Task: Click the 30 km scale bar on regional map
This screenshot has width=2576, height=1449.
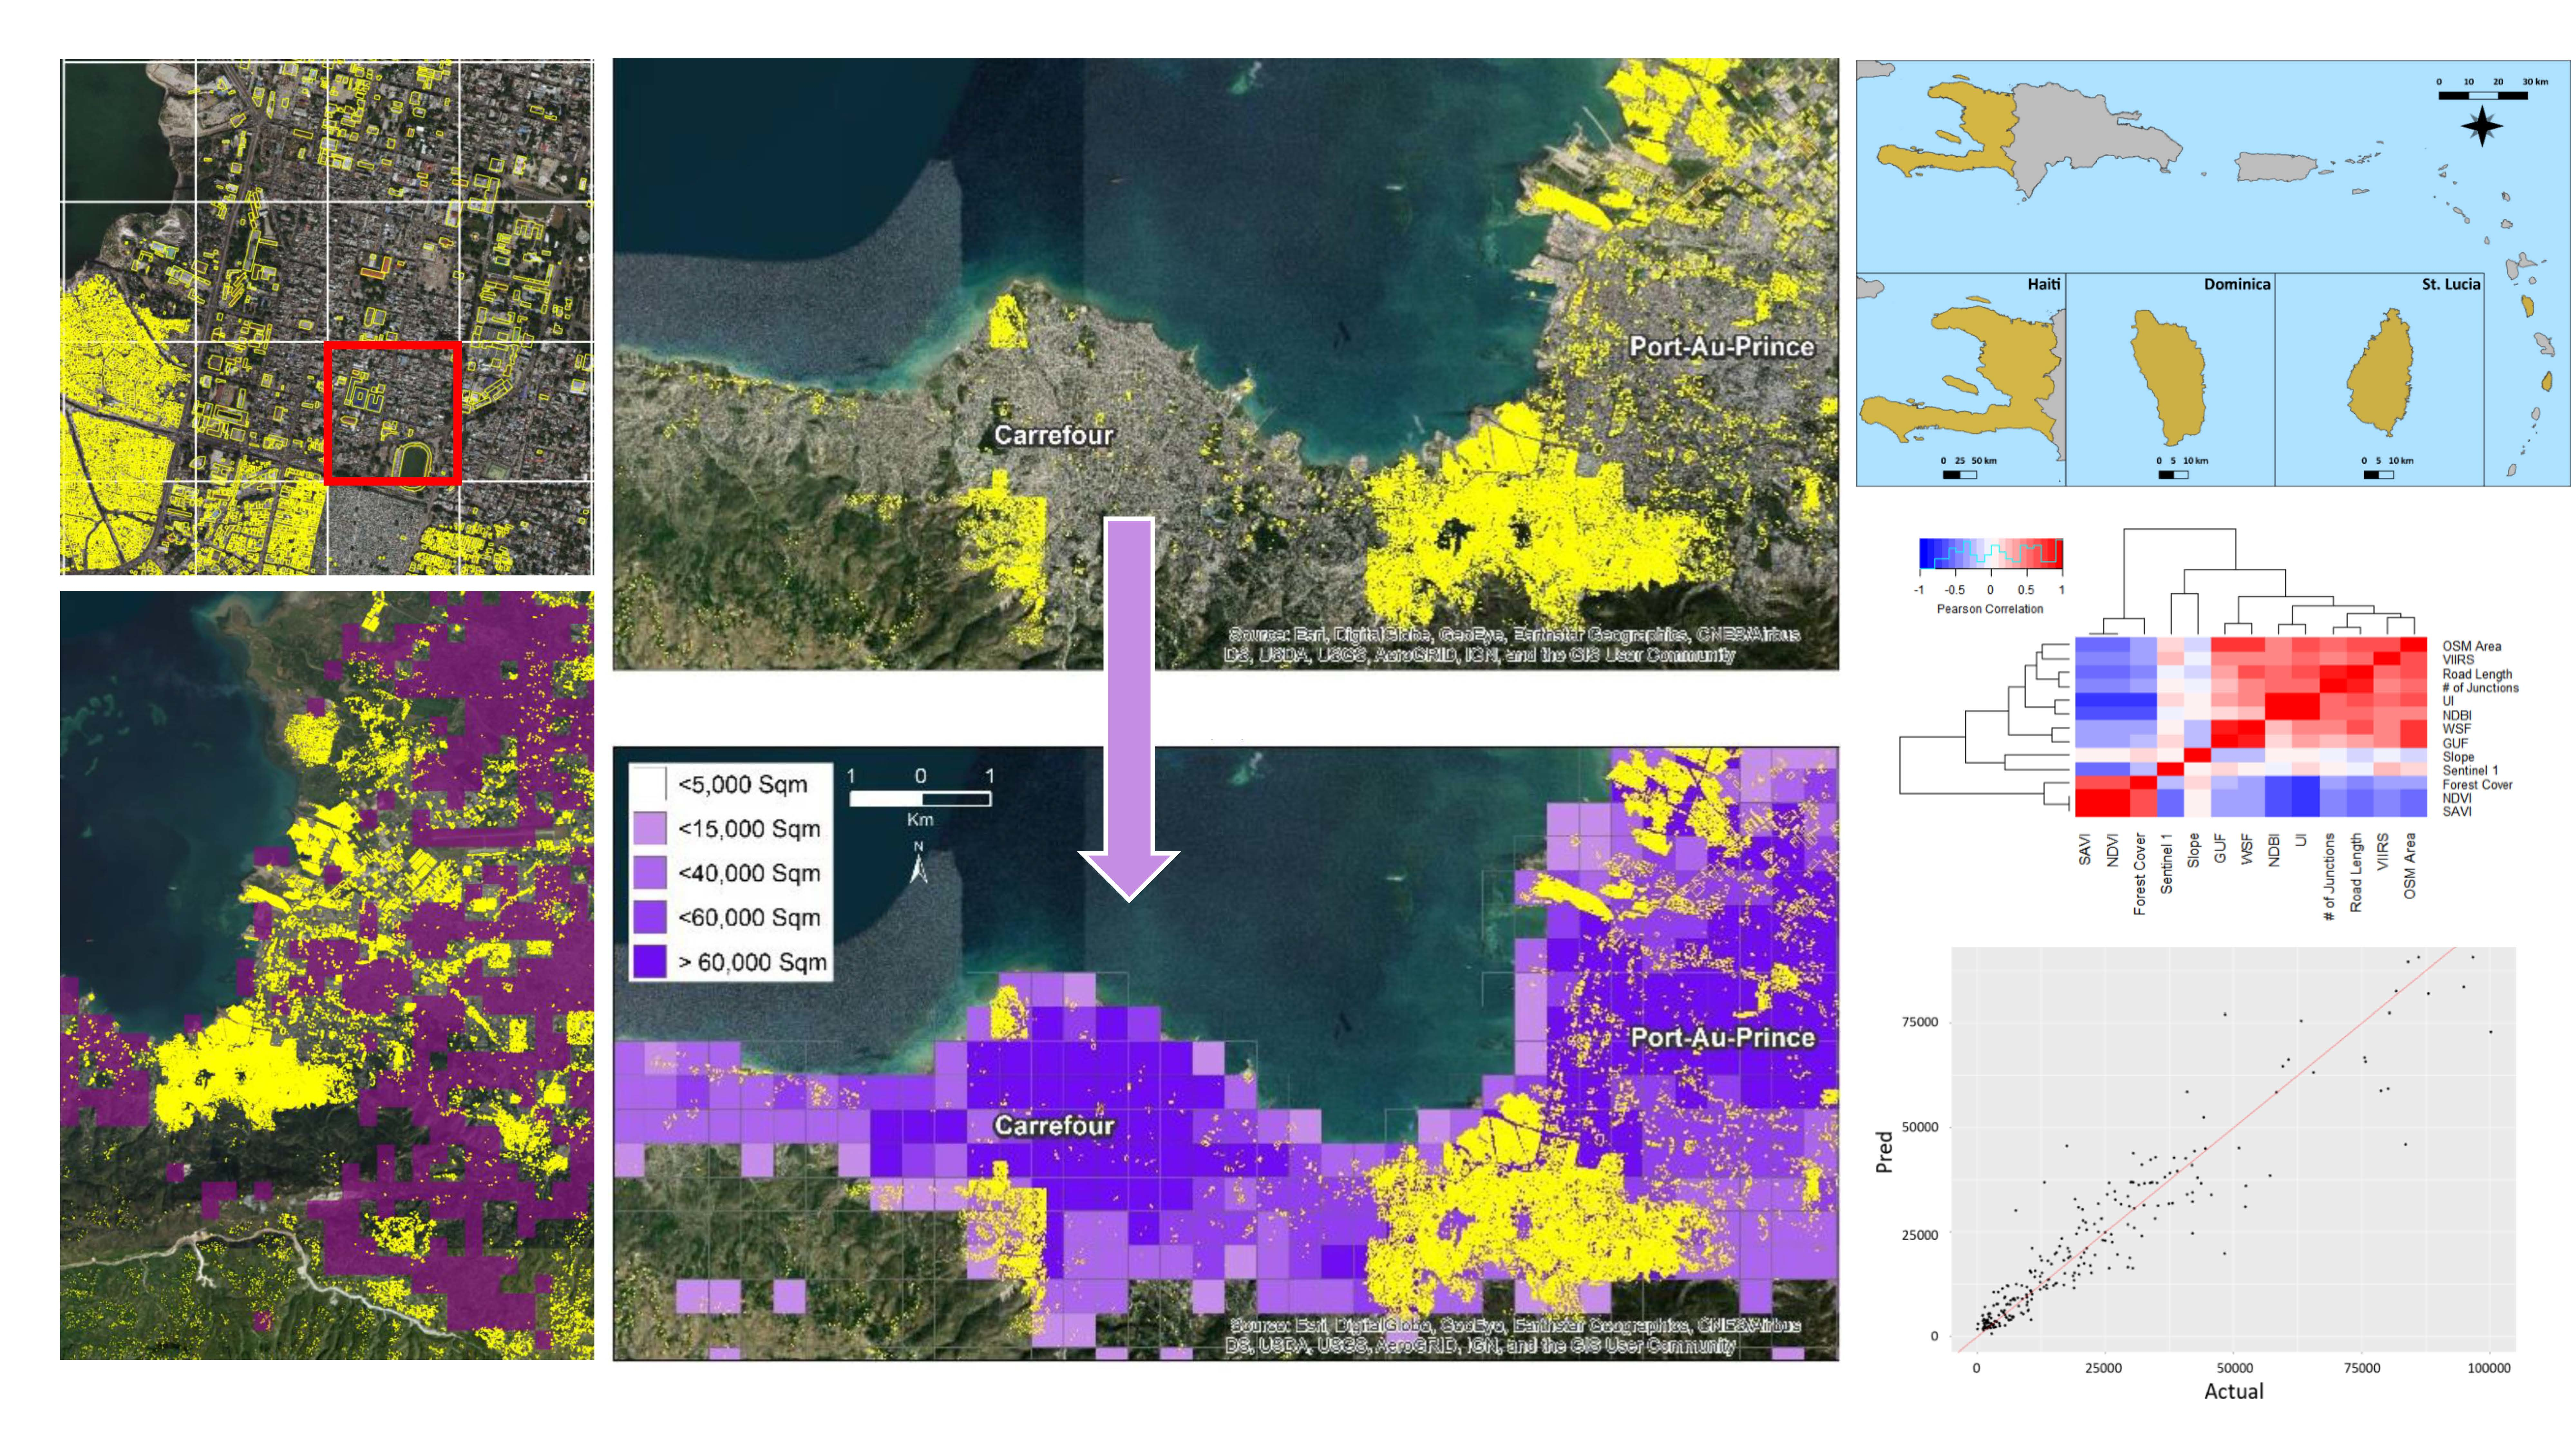Action: click(x=2483, y=96)
